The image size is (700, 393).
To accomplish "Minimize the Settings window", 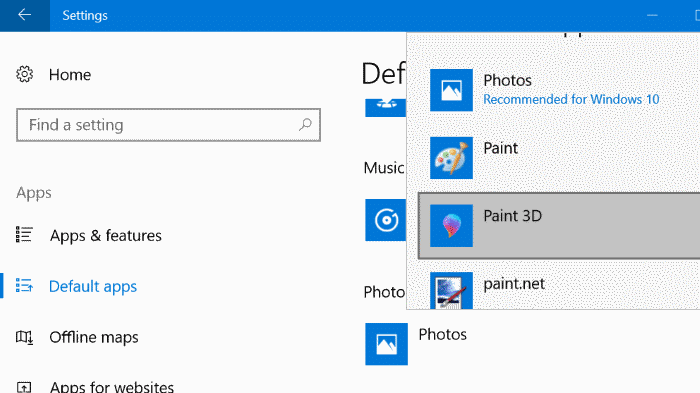I will click(x=652, y=15).
